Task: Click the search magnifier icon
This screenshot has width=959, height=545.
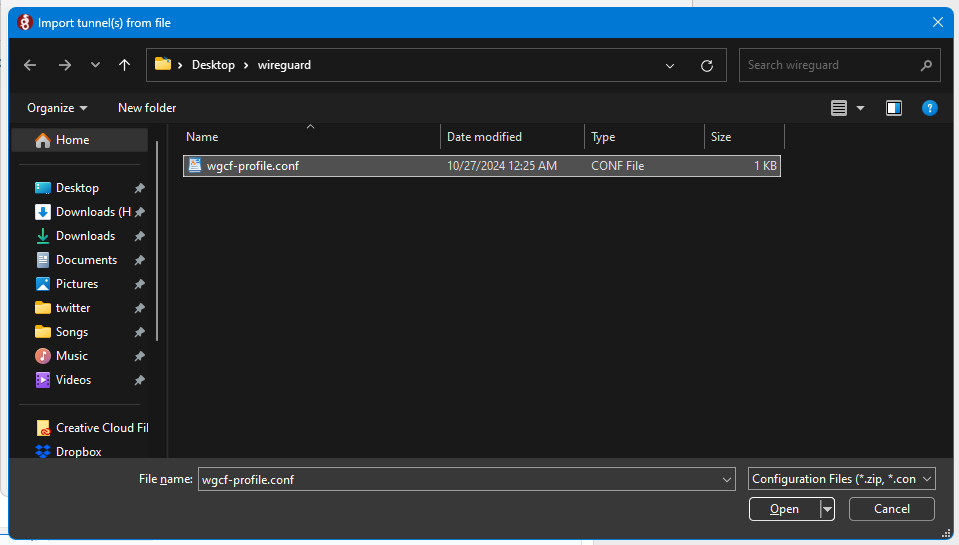Action: (x=926, y=65)
